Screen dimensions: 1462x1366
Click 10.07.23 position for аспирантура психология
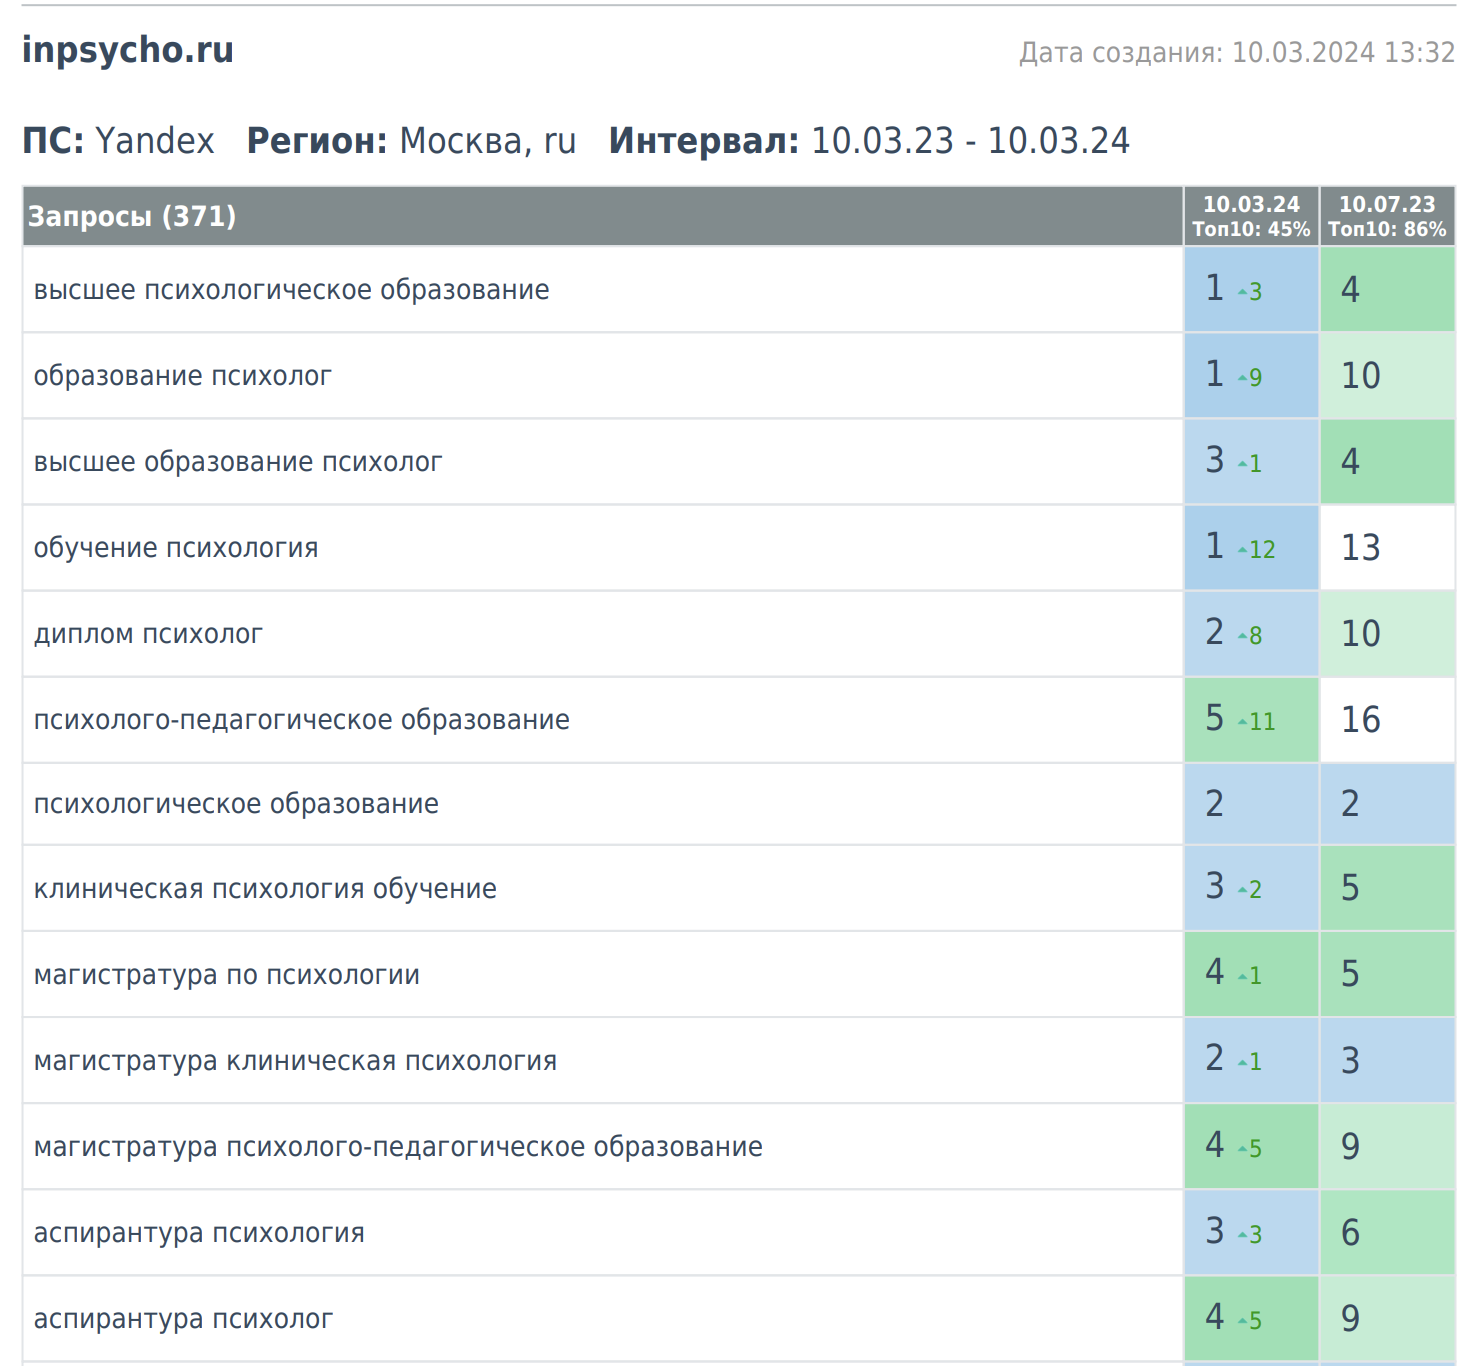point(1387,1233)
